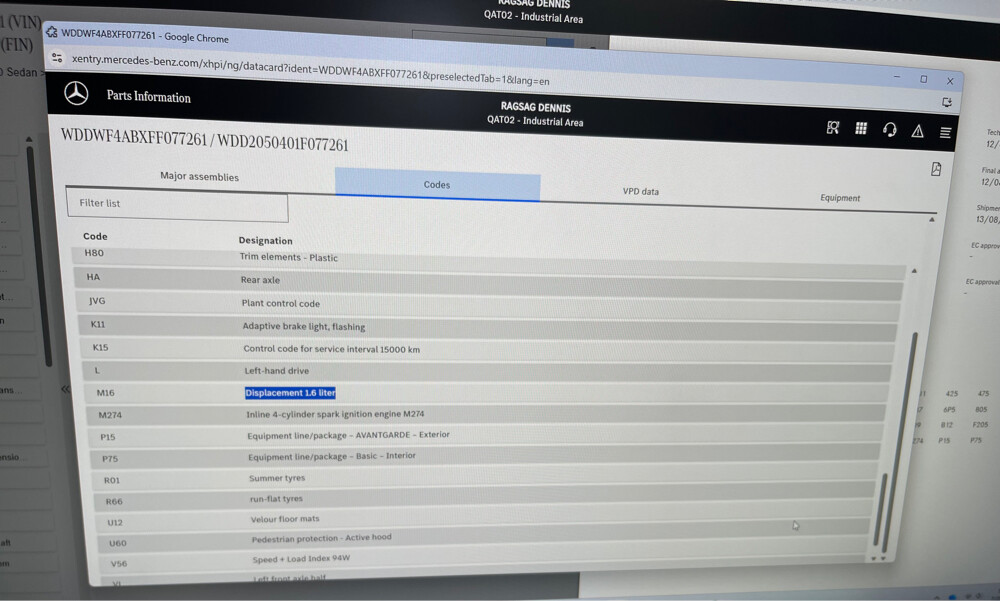
Task: Click the Mercedes-Benz star logo
Action: pos(76,93)
